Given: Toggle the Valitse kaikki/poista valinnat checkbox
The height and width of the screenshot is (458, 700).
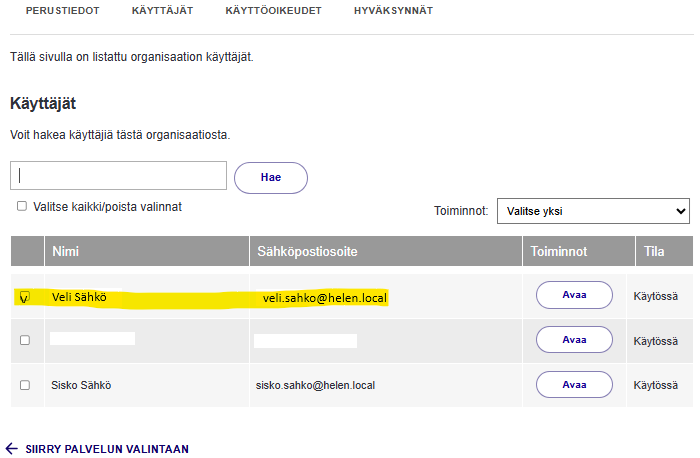Looking at the screenshot, I should pos(22,206).
